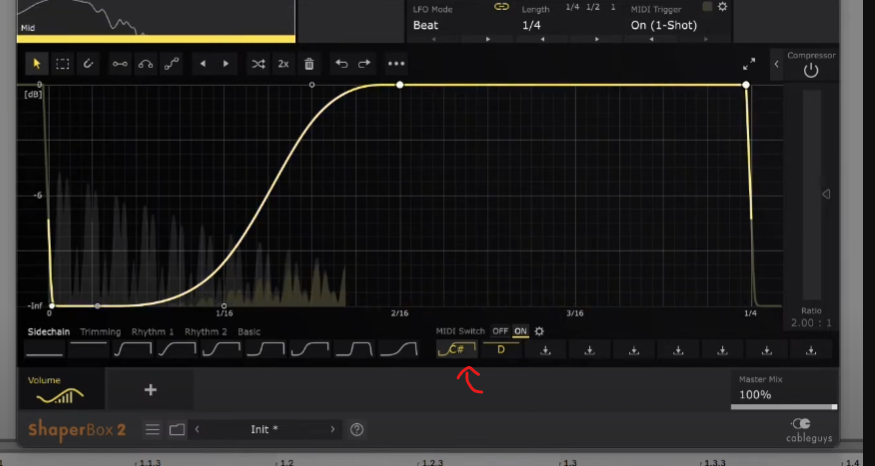Click the Master Mix slider bar
Image resolution: width=875 pixels, height=466 pixels.
[784, 407]
